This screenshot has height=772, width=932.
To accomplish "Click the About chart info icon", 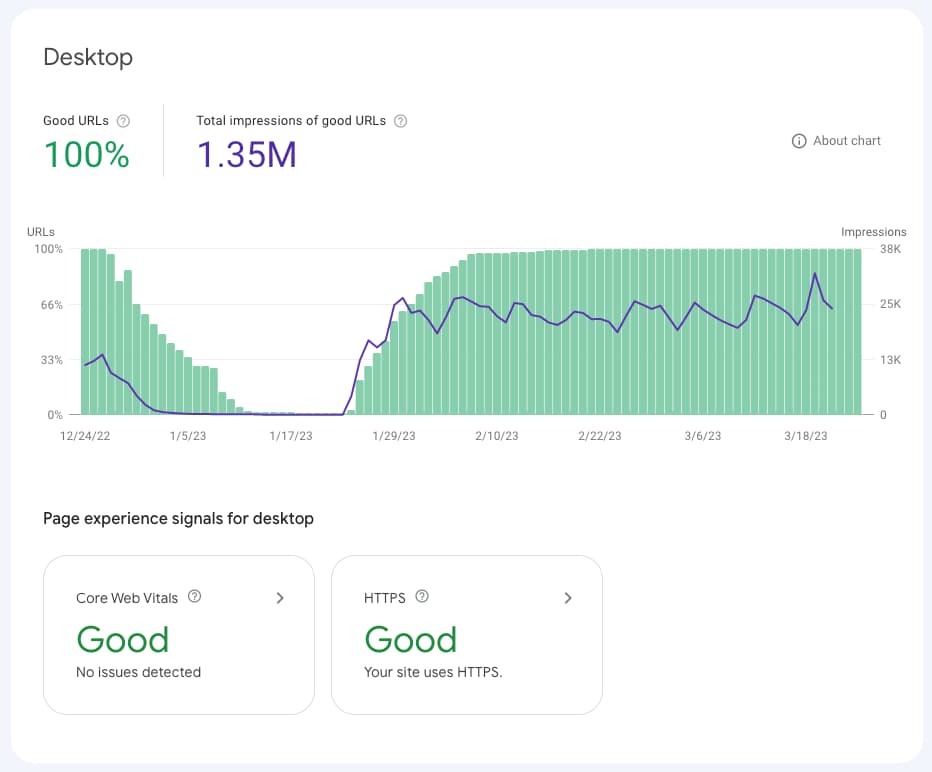I will pos(799,140).
